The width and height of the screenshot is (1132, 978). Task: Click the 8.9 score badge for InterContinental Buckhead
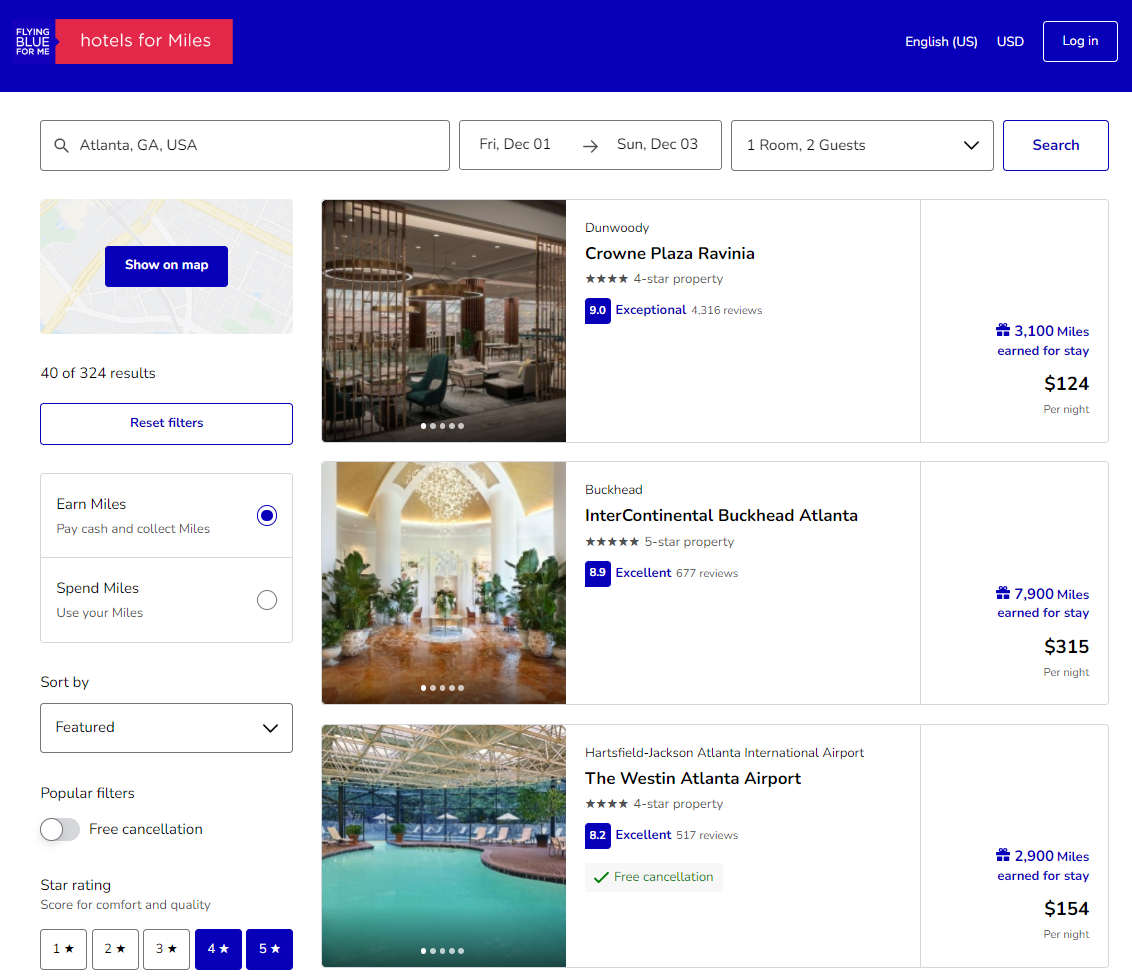pos(598,573)
